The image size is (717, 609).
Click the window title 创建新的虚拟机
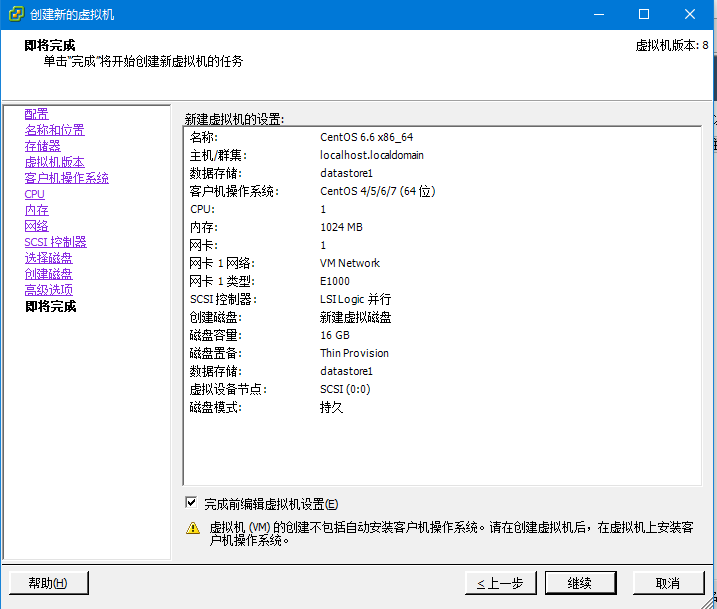(x=72, y=15)
